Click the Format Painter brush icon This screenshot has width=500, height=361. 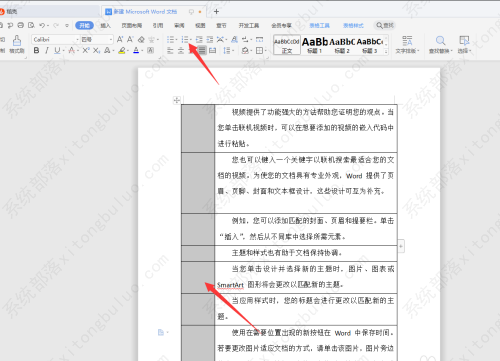click(17, 40)
